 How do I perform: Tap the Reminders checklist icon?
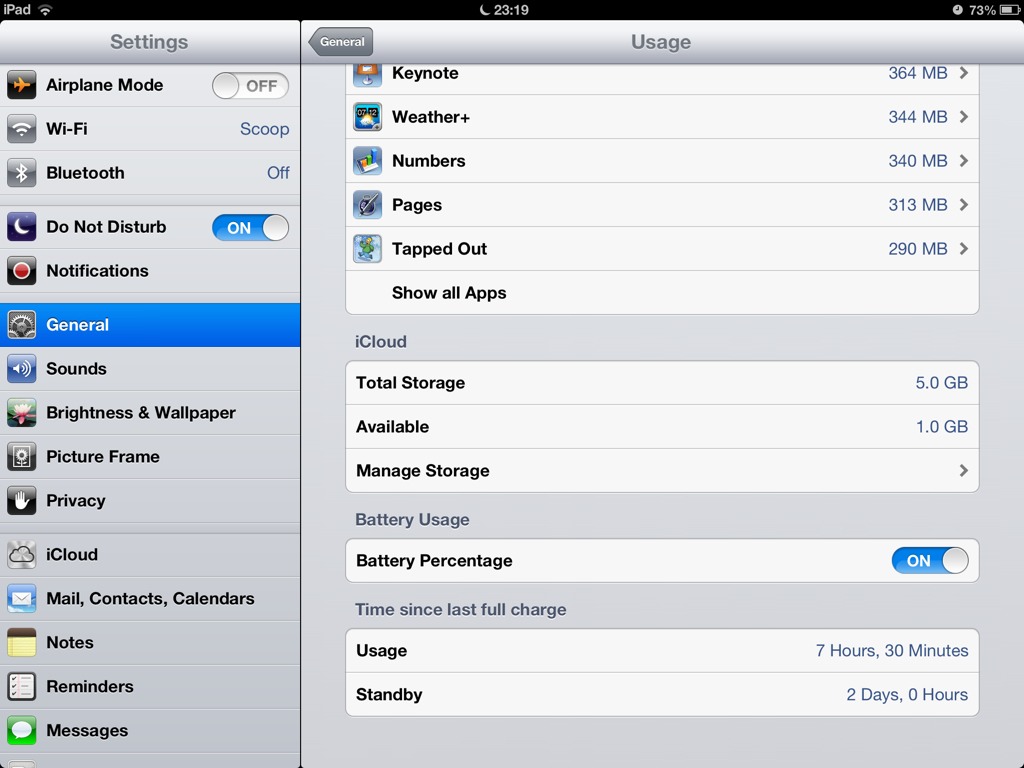[22, 686]
